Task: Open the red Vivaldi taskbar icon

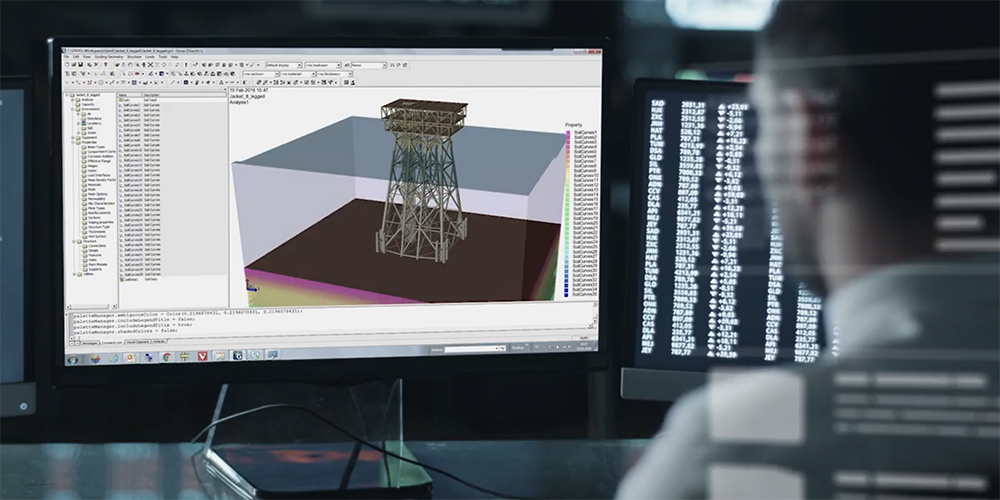Action: pyautogui.click(x=202, y=356)
